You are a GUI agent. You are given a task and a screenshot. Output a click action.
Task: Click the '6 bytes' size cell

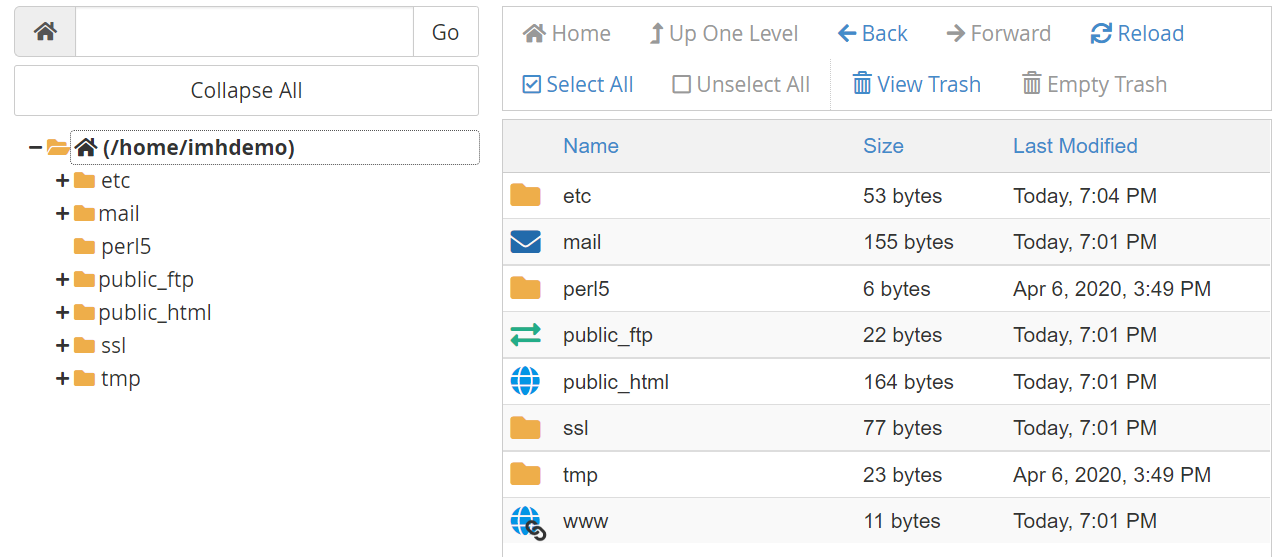coord(897,289)
